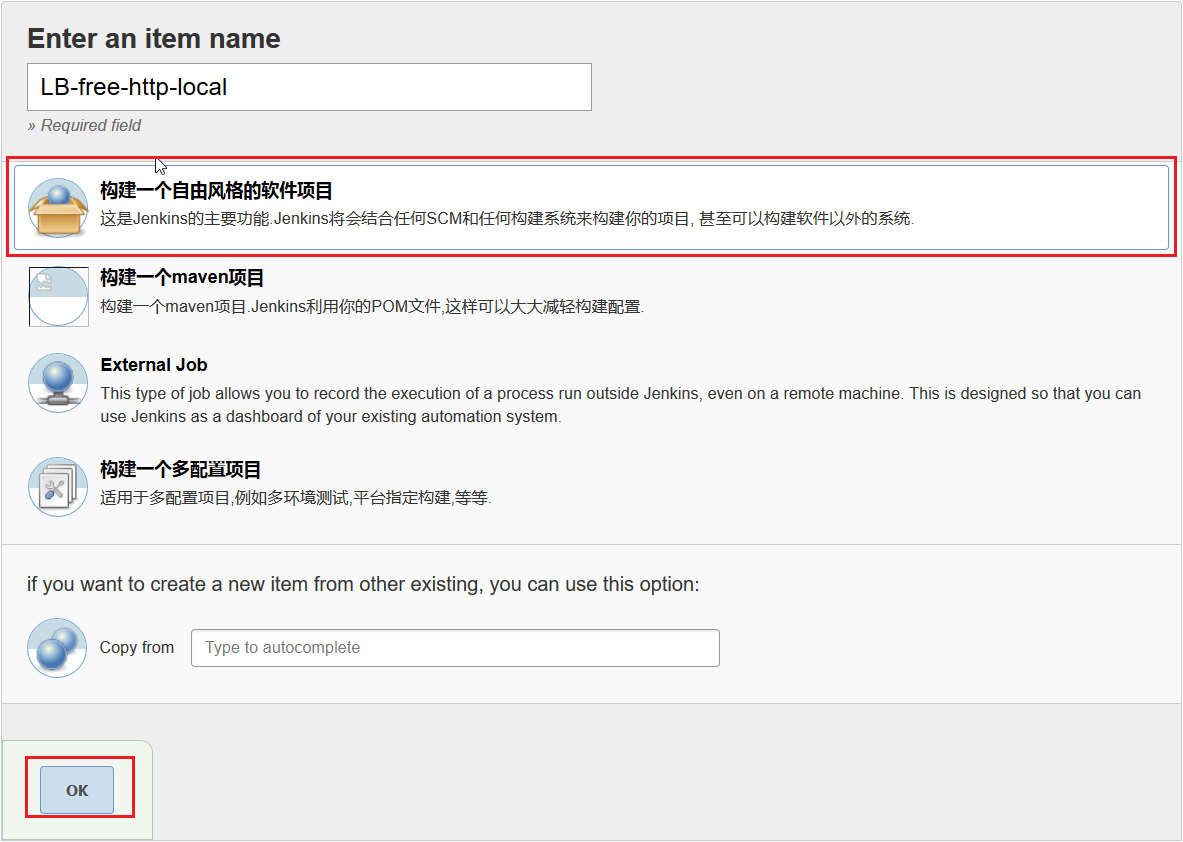Viewport: 1183px width, 842px height.
Task: Click the multi-configuration description mentioning 多环境测试
Action: 296,497
